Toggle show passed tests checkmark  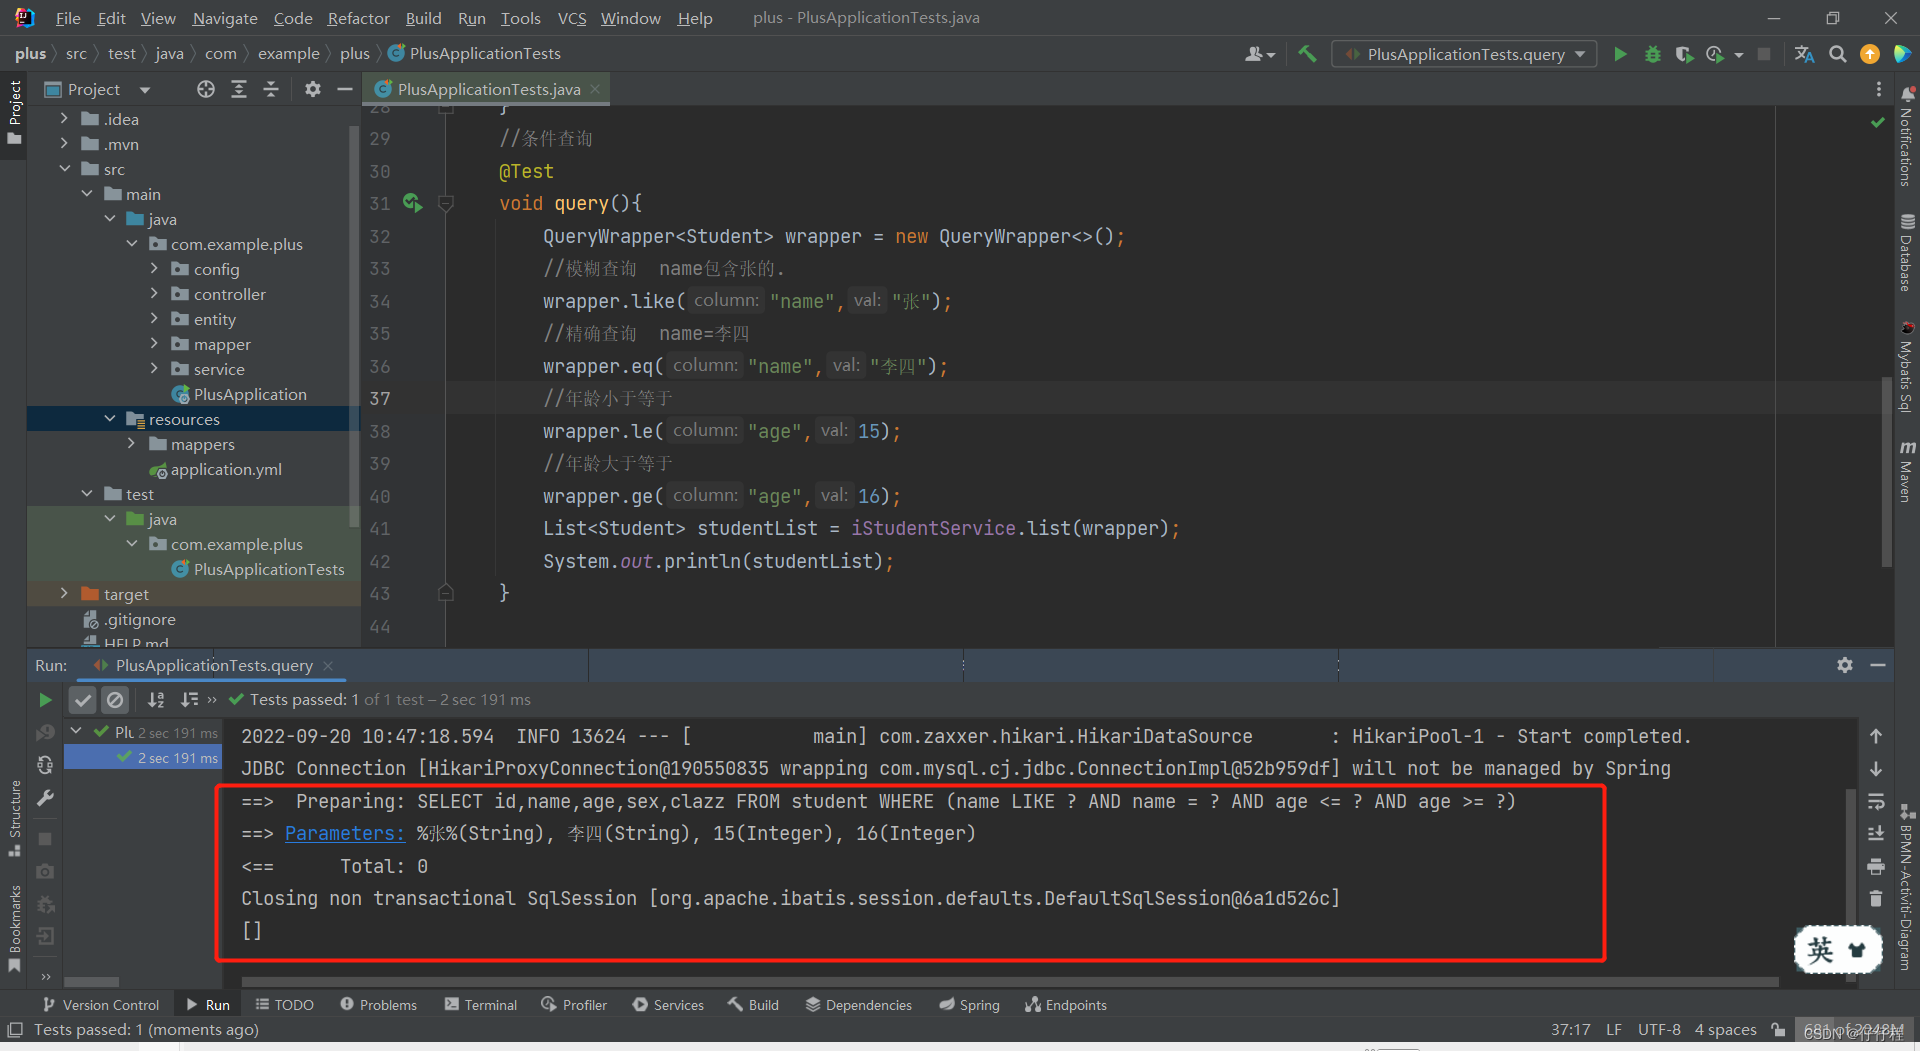tap(83, 700)
